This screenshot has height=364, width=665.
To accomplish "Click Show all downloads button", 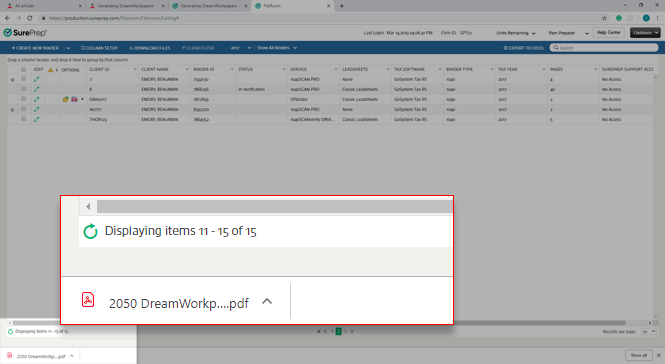I will click(638, 356).
